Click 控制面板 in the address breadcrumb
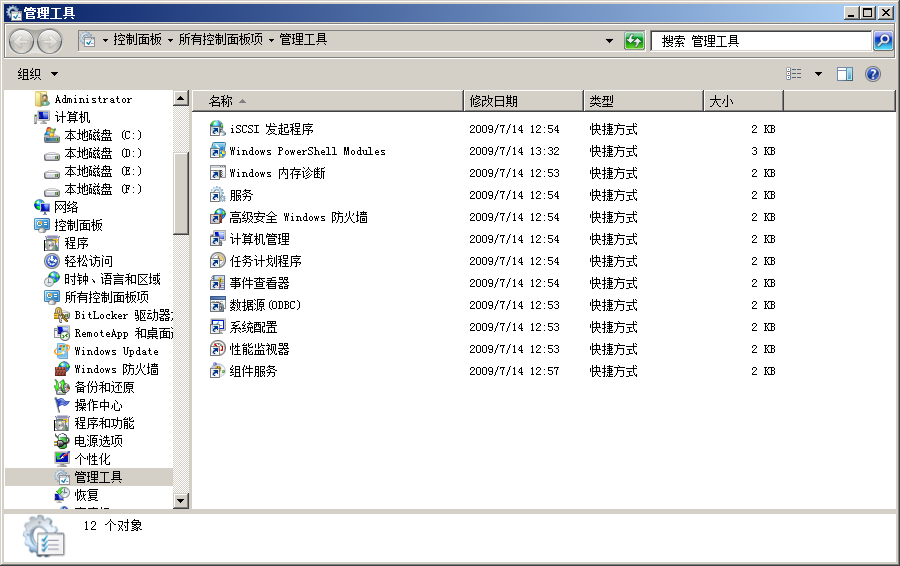900x566 pixels. pyautogui.click(x=137, y=40)
